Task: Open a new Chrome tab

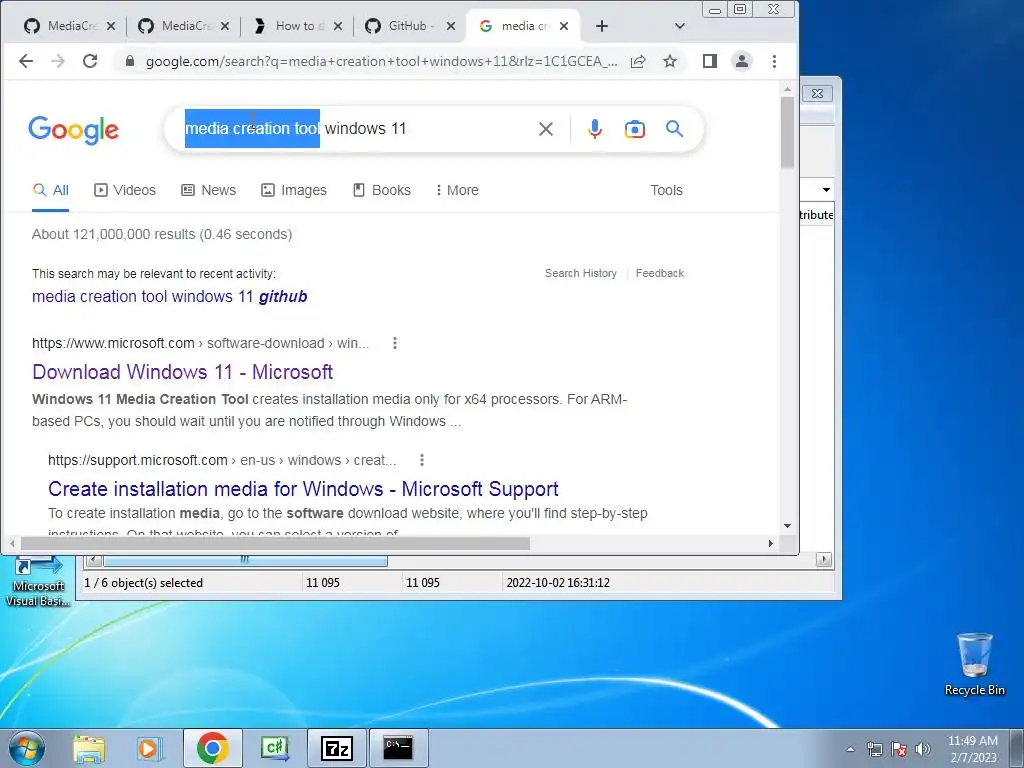Action: click(x=602, y=26)
